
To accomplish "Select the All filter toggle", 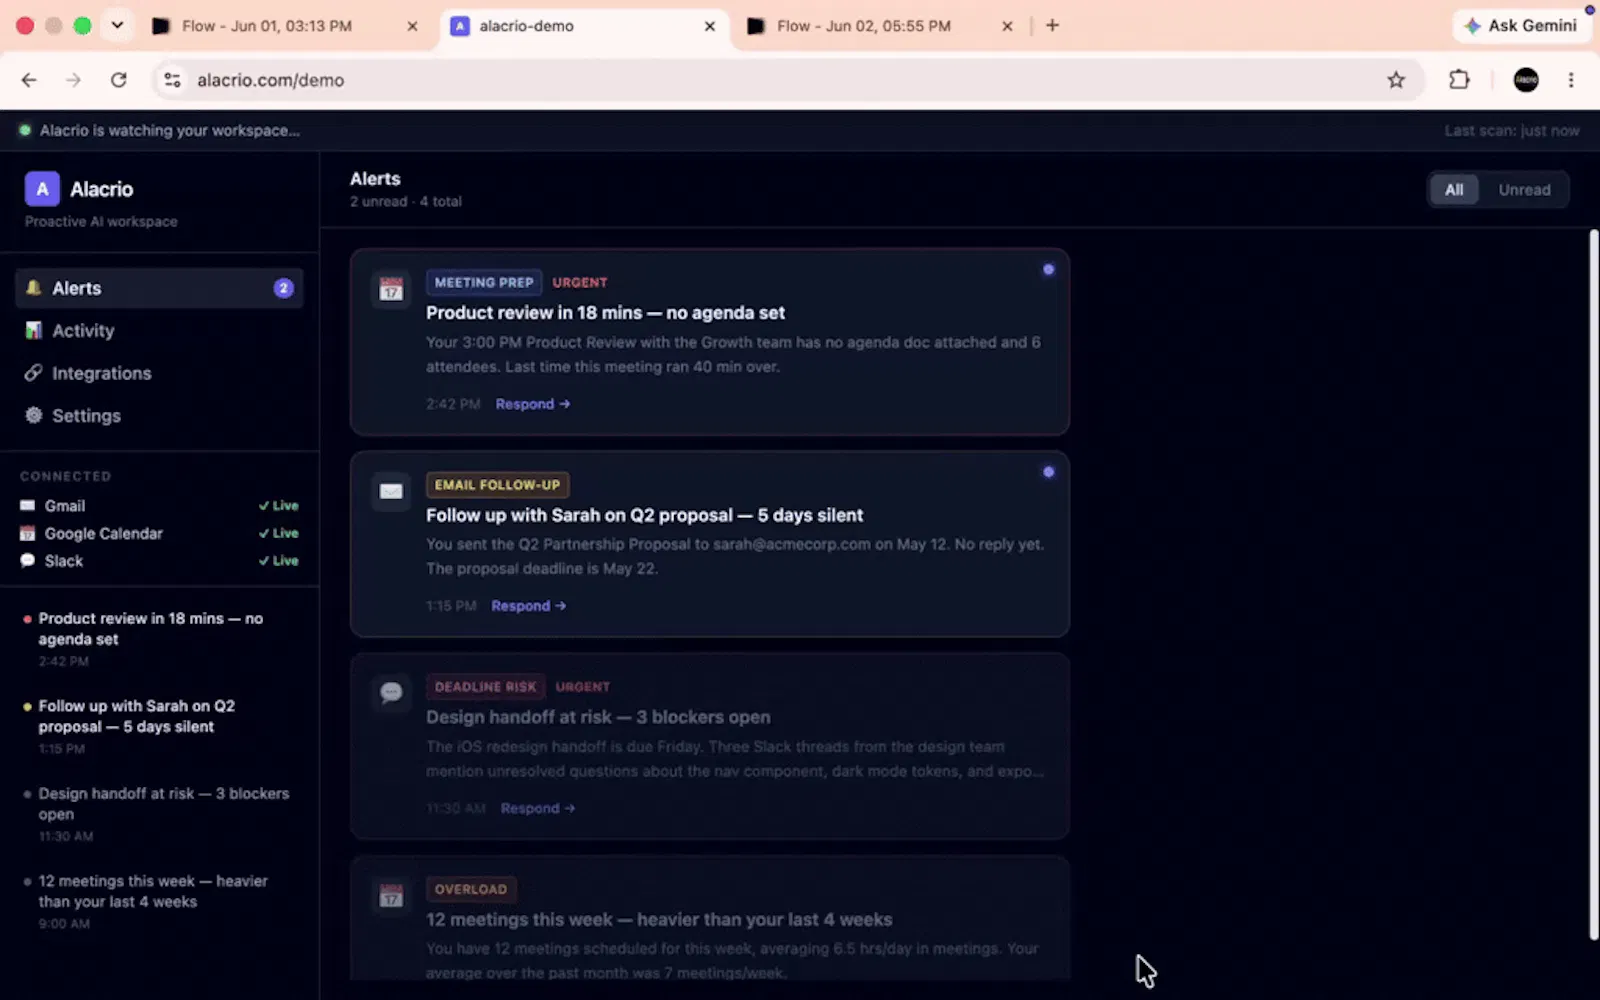I will pos(1454,190).
